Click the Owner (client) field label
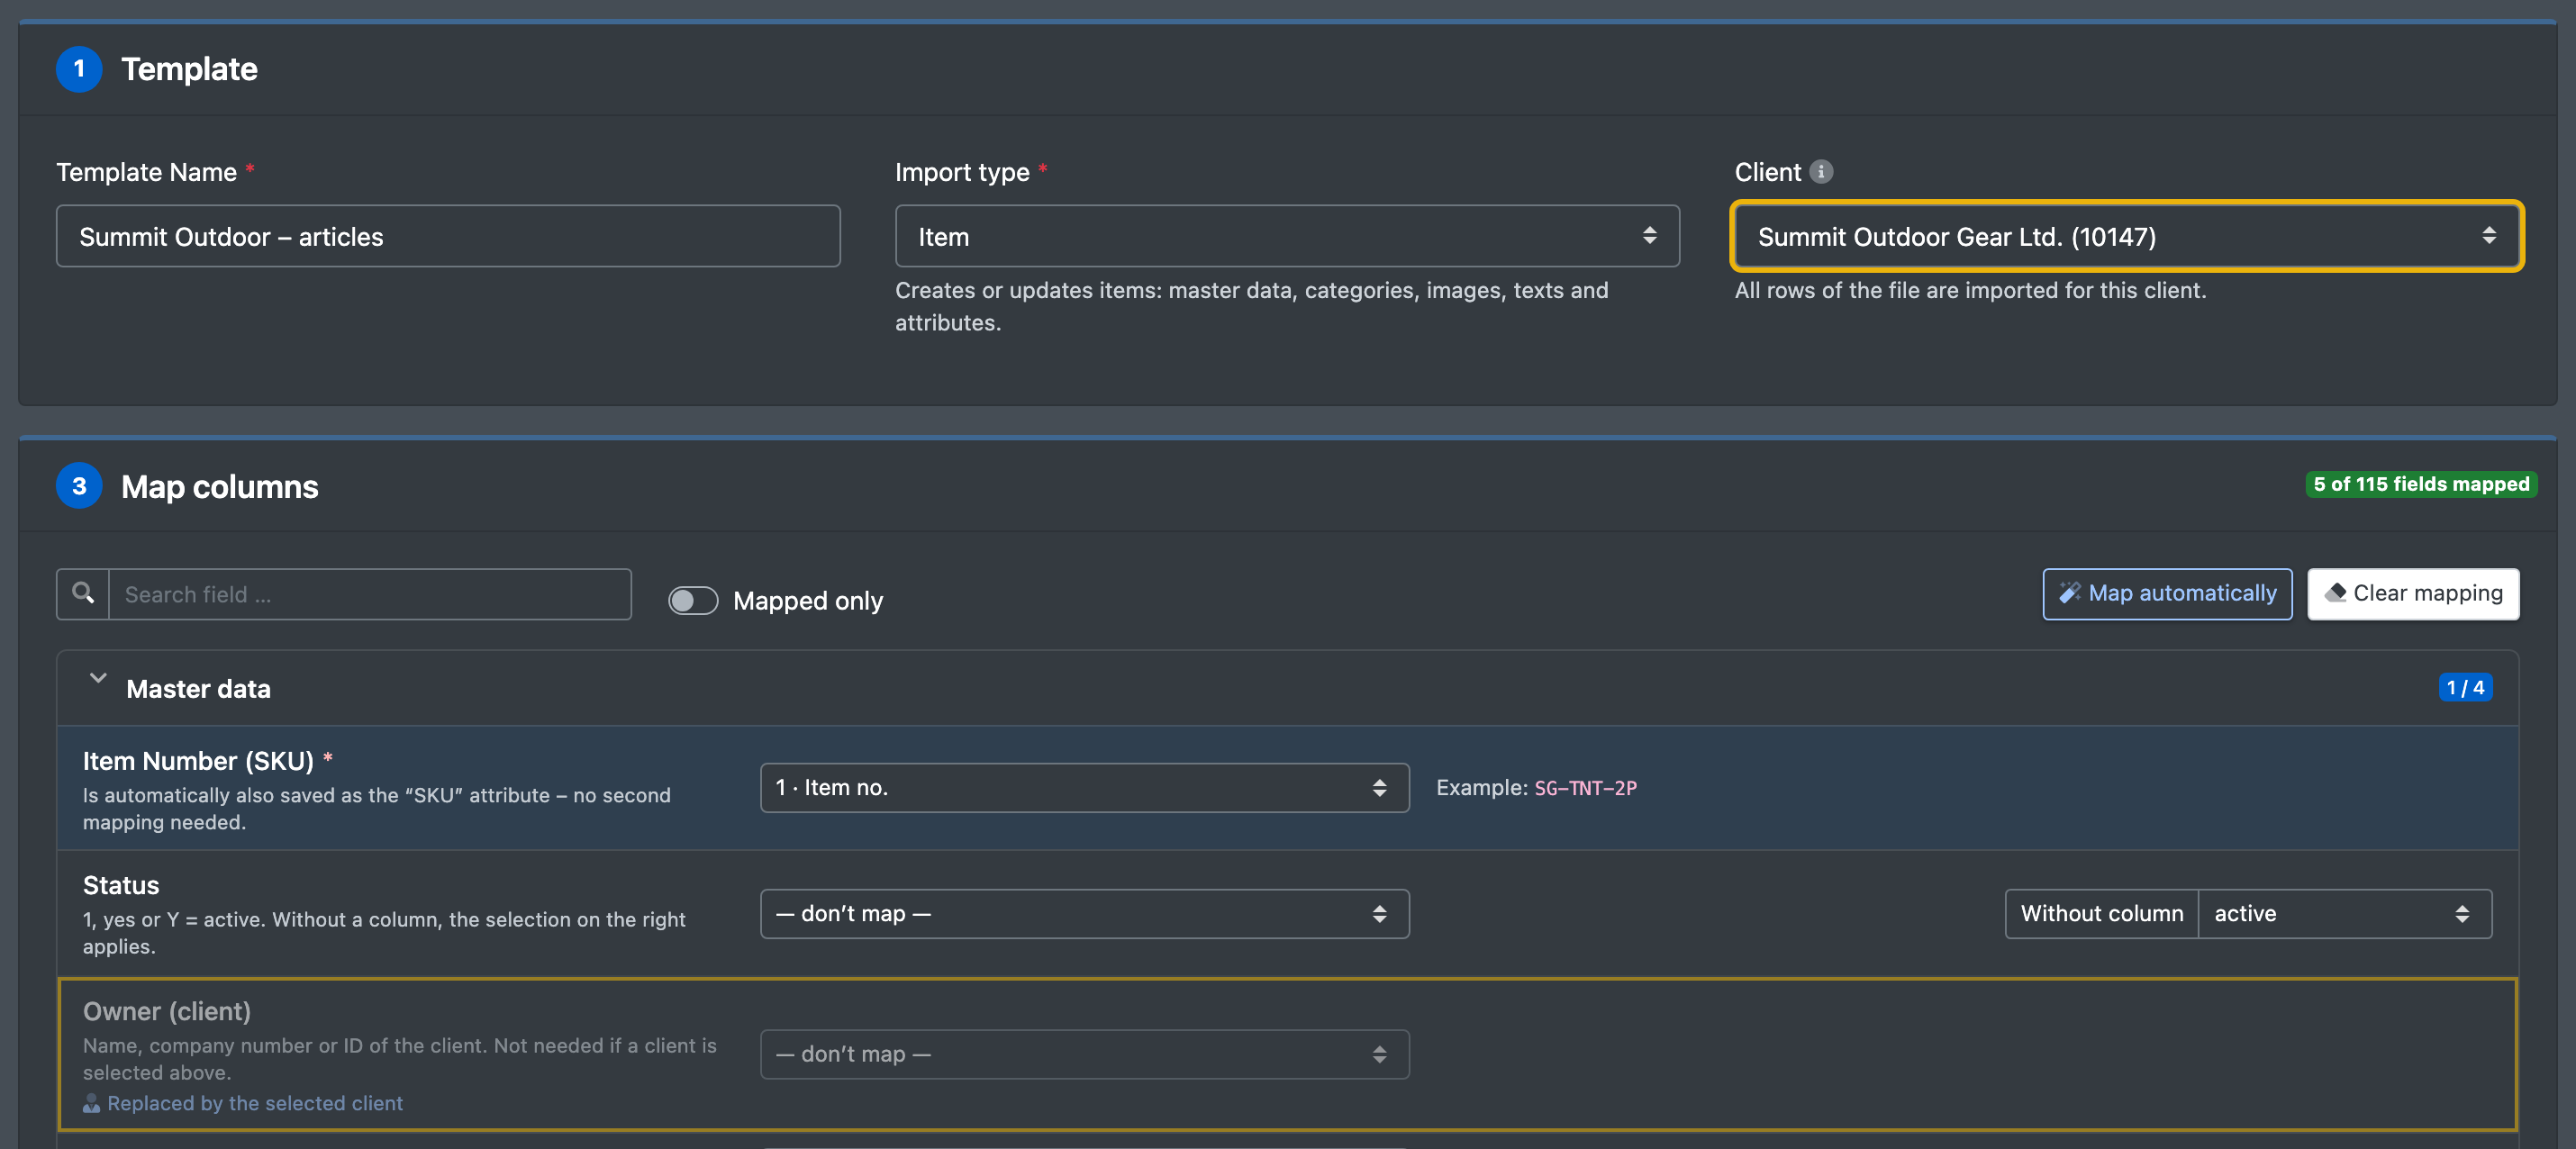The height and width of the screenshot is (1149, 2576). (167, 1011)
